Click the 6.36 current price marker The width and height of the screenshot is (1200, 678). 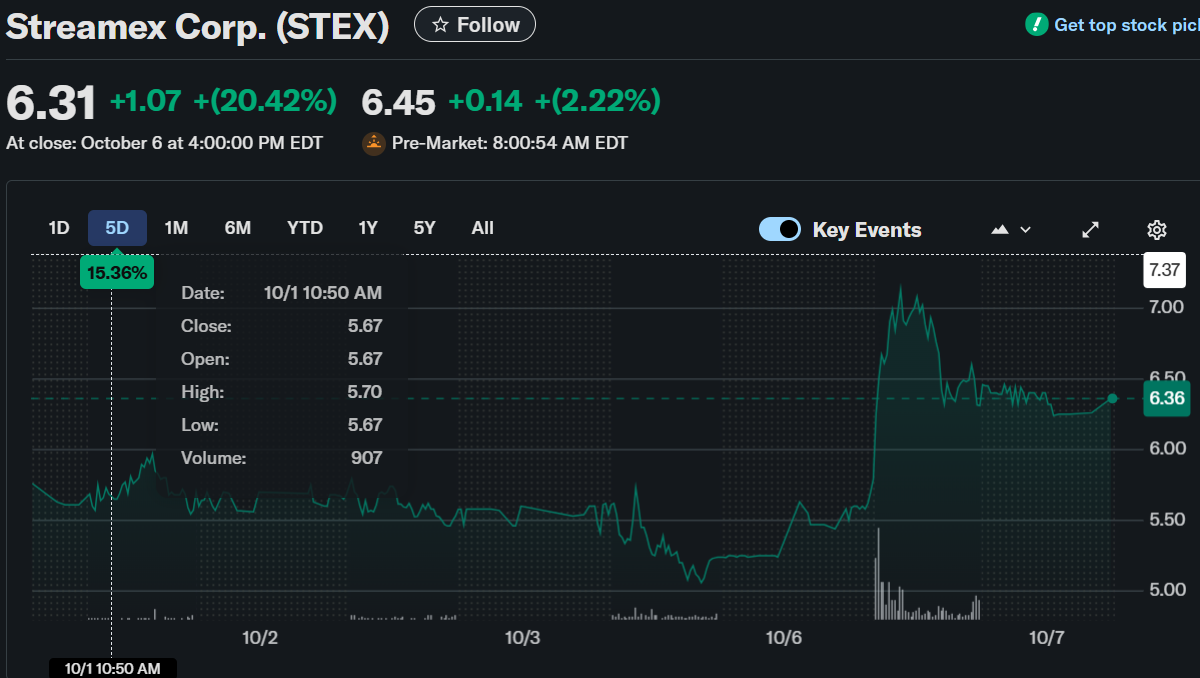click(1166, 399)
